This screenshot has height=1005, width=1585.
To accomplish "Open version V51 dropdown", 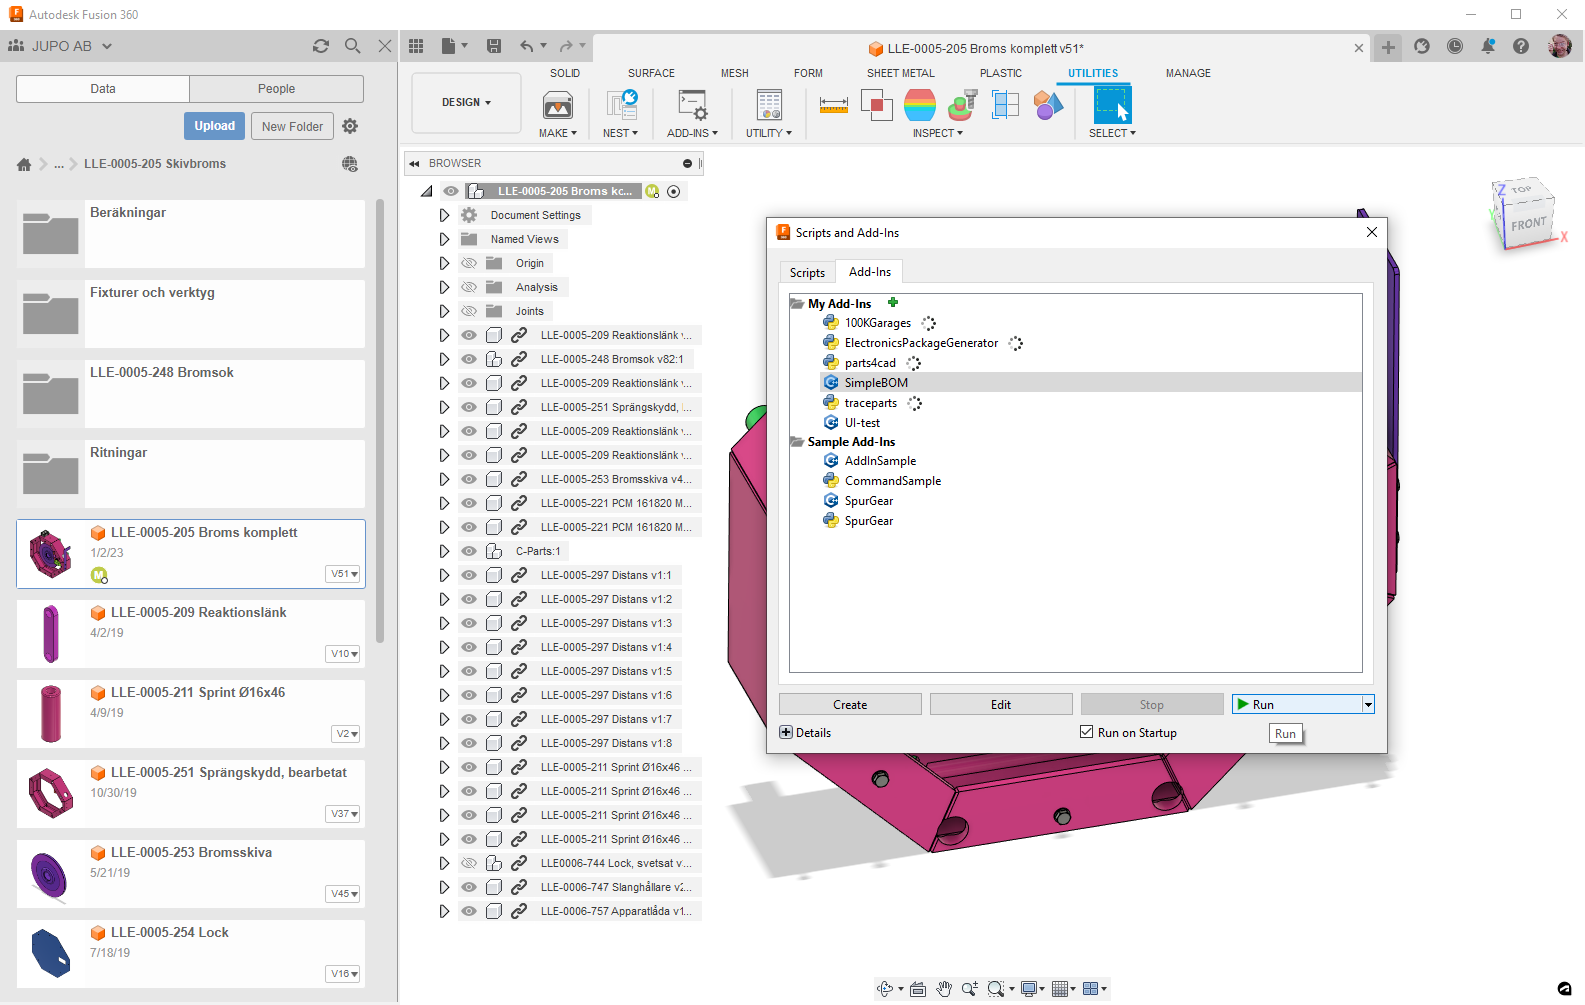I will click(x=344, y=574).
